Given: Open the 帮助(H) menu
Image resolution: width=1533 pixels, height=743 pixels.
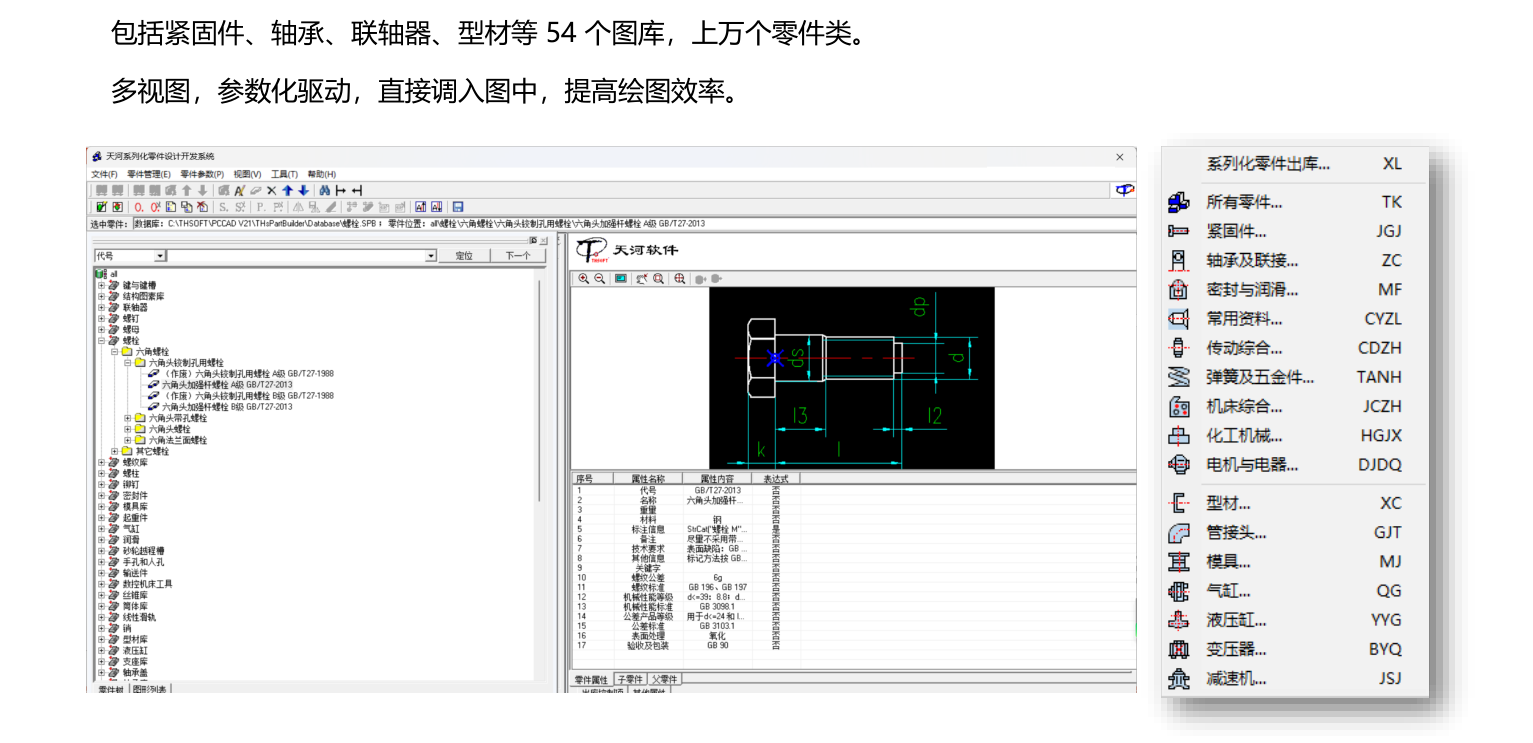Looking at the screenshot, I should (322, 174).
